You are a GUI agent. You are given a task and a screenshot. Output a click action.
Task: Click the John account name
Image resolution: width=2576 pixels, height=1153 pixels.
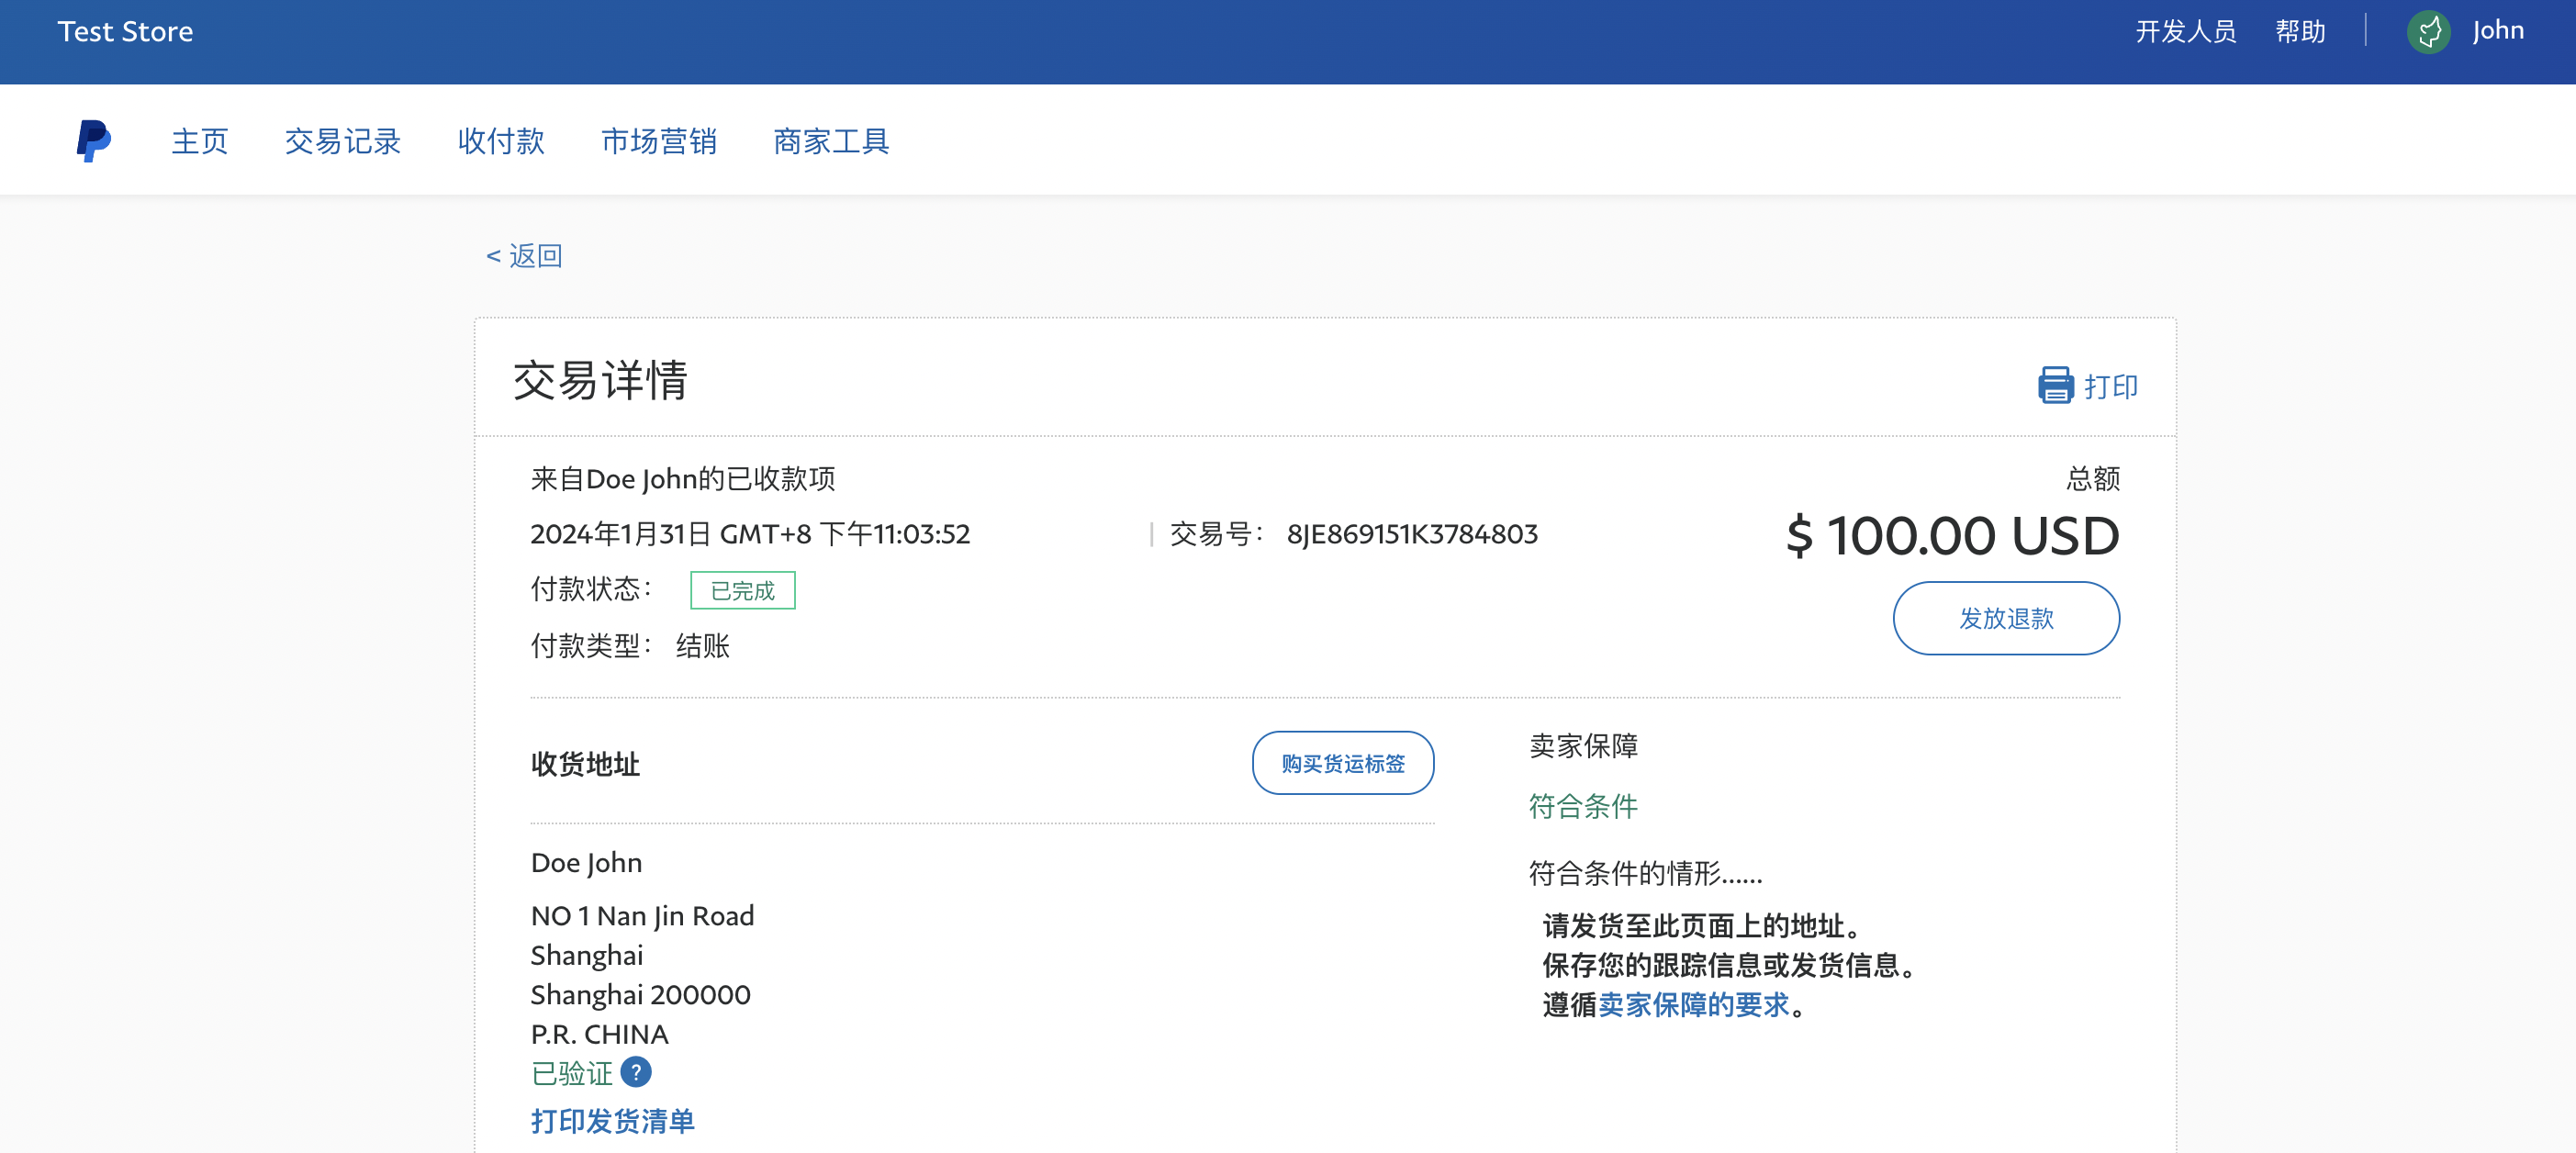(x=2497, y=31)
